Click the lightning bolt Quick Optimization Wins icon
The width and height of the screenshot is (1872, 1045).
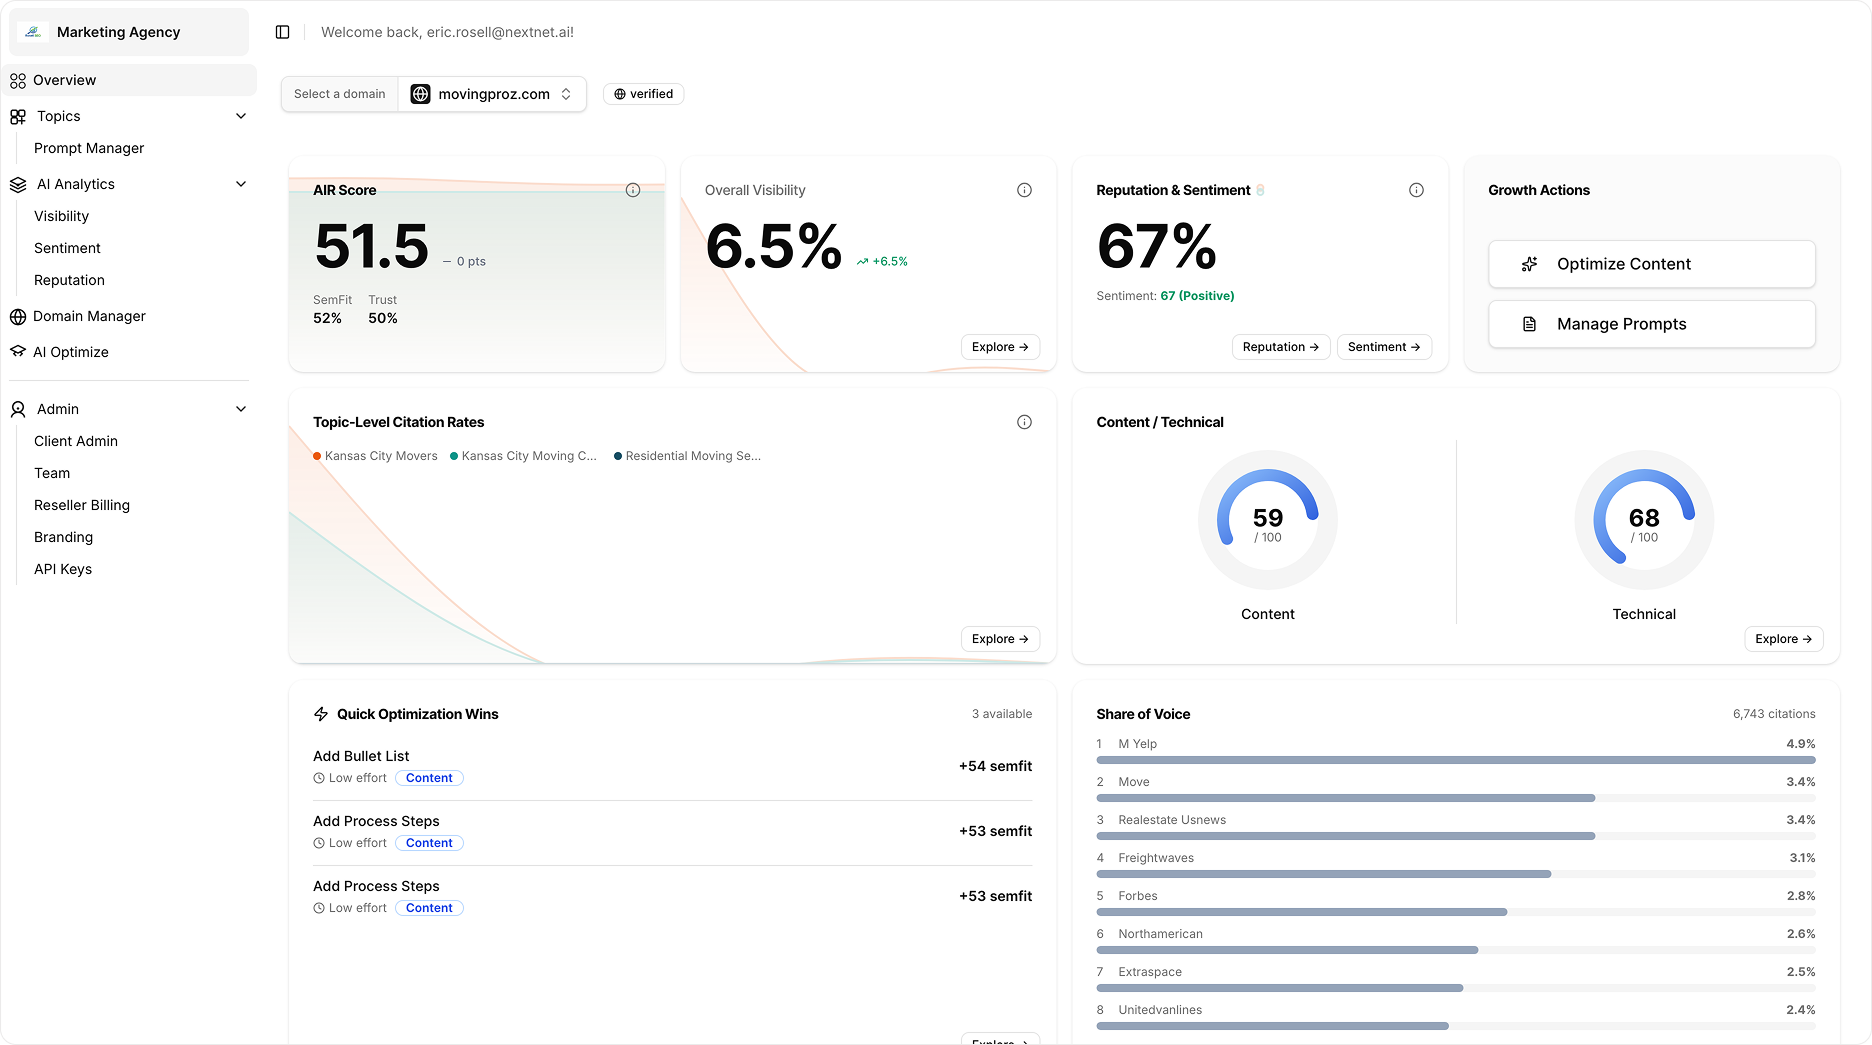point(321,714)
